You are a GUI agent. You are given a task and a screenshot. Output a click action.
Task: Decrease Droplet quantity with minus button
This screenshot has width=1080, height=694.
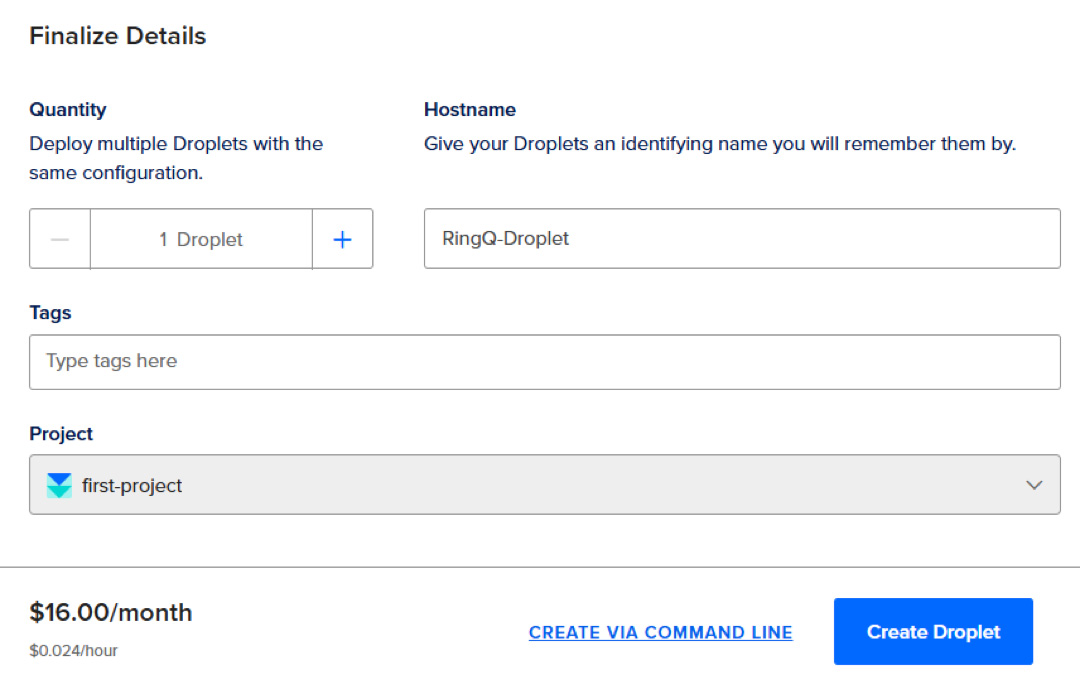[59, 238]
